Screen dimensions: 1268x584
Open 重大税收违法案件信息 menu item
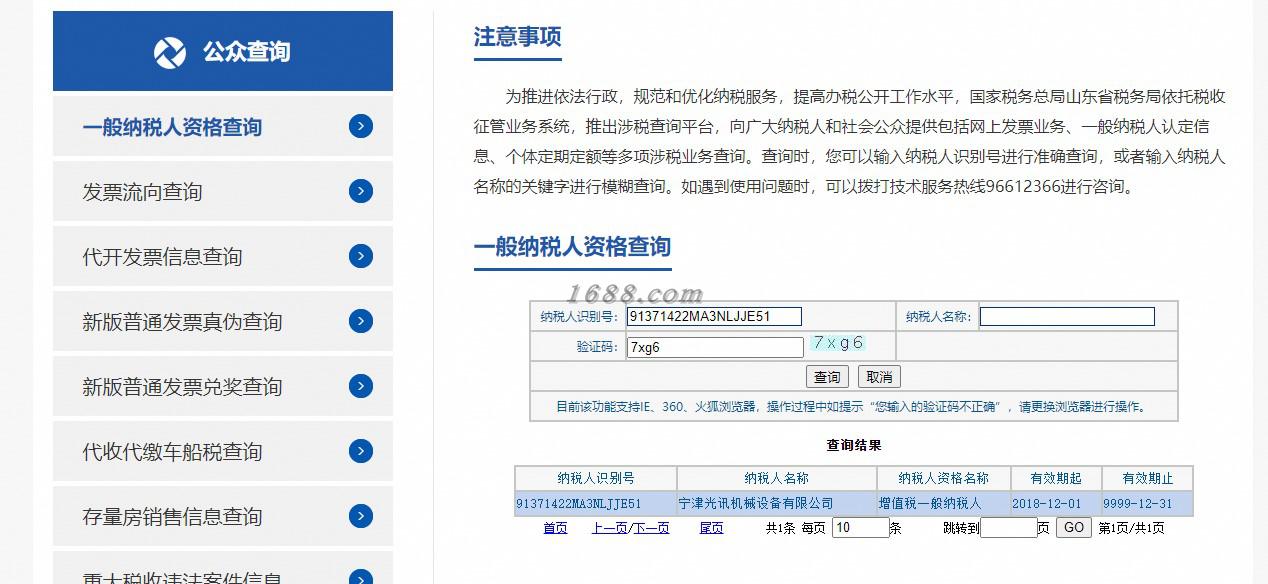[x=223, y=568]
